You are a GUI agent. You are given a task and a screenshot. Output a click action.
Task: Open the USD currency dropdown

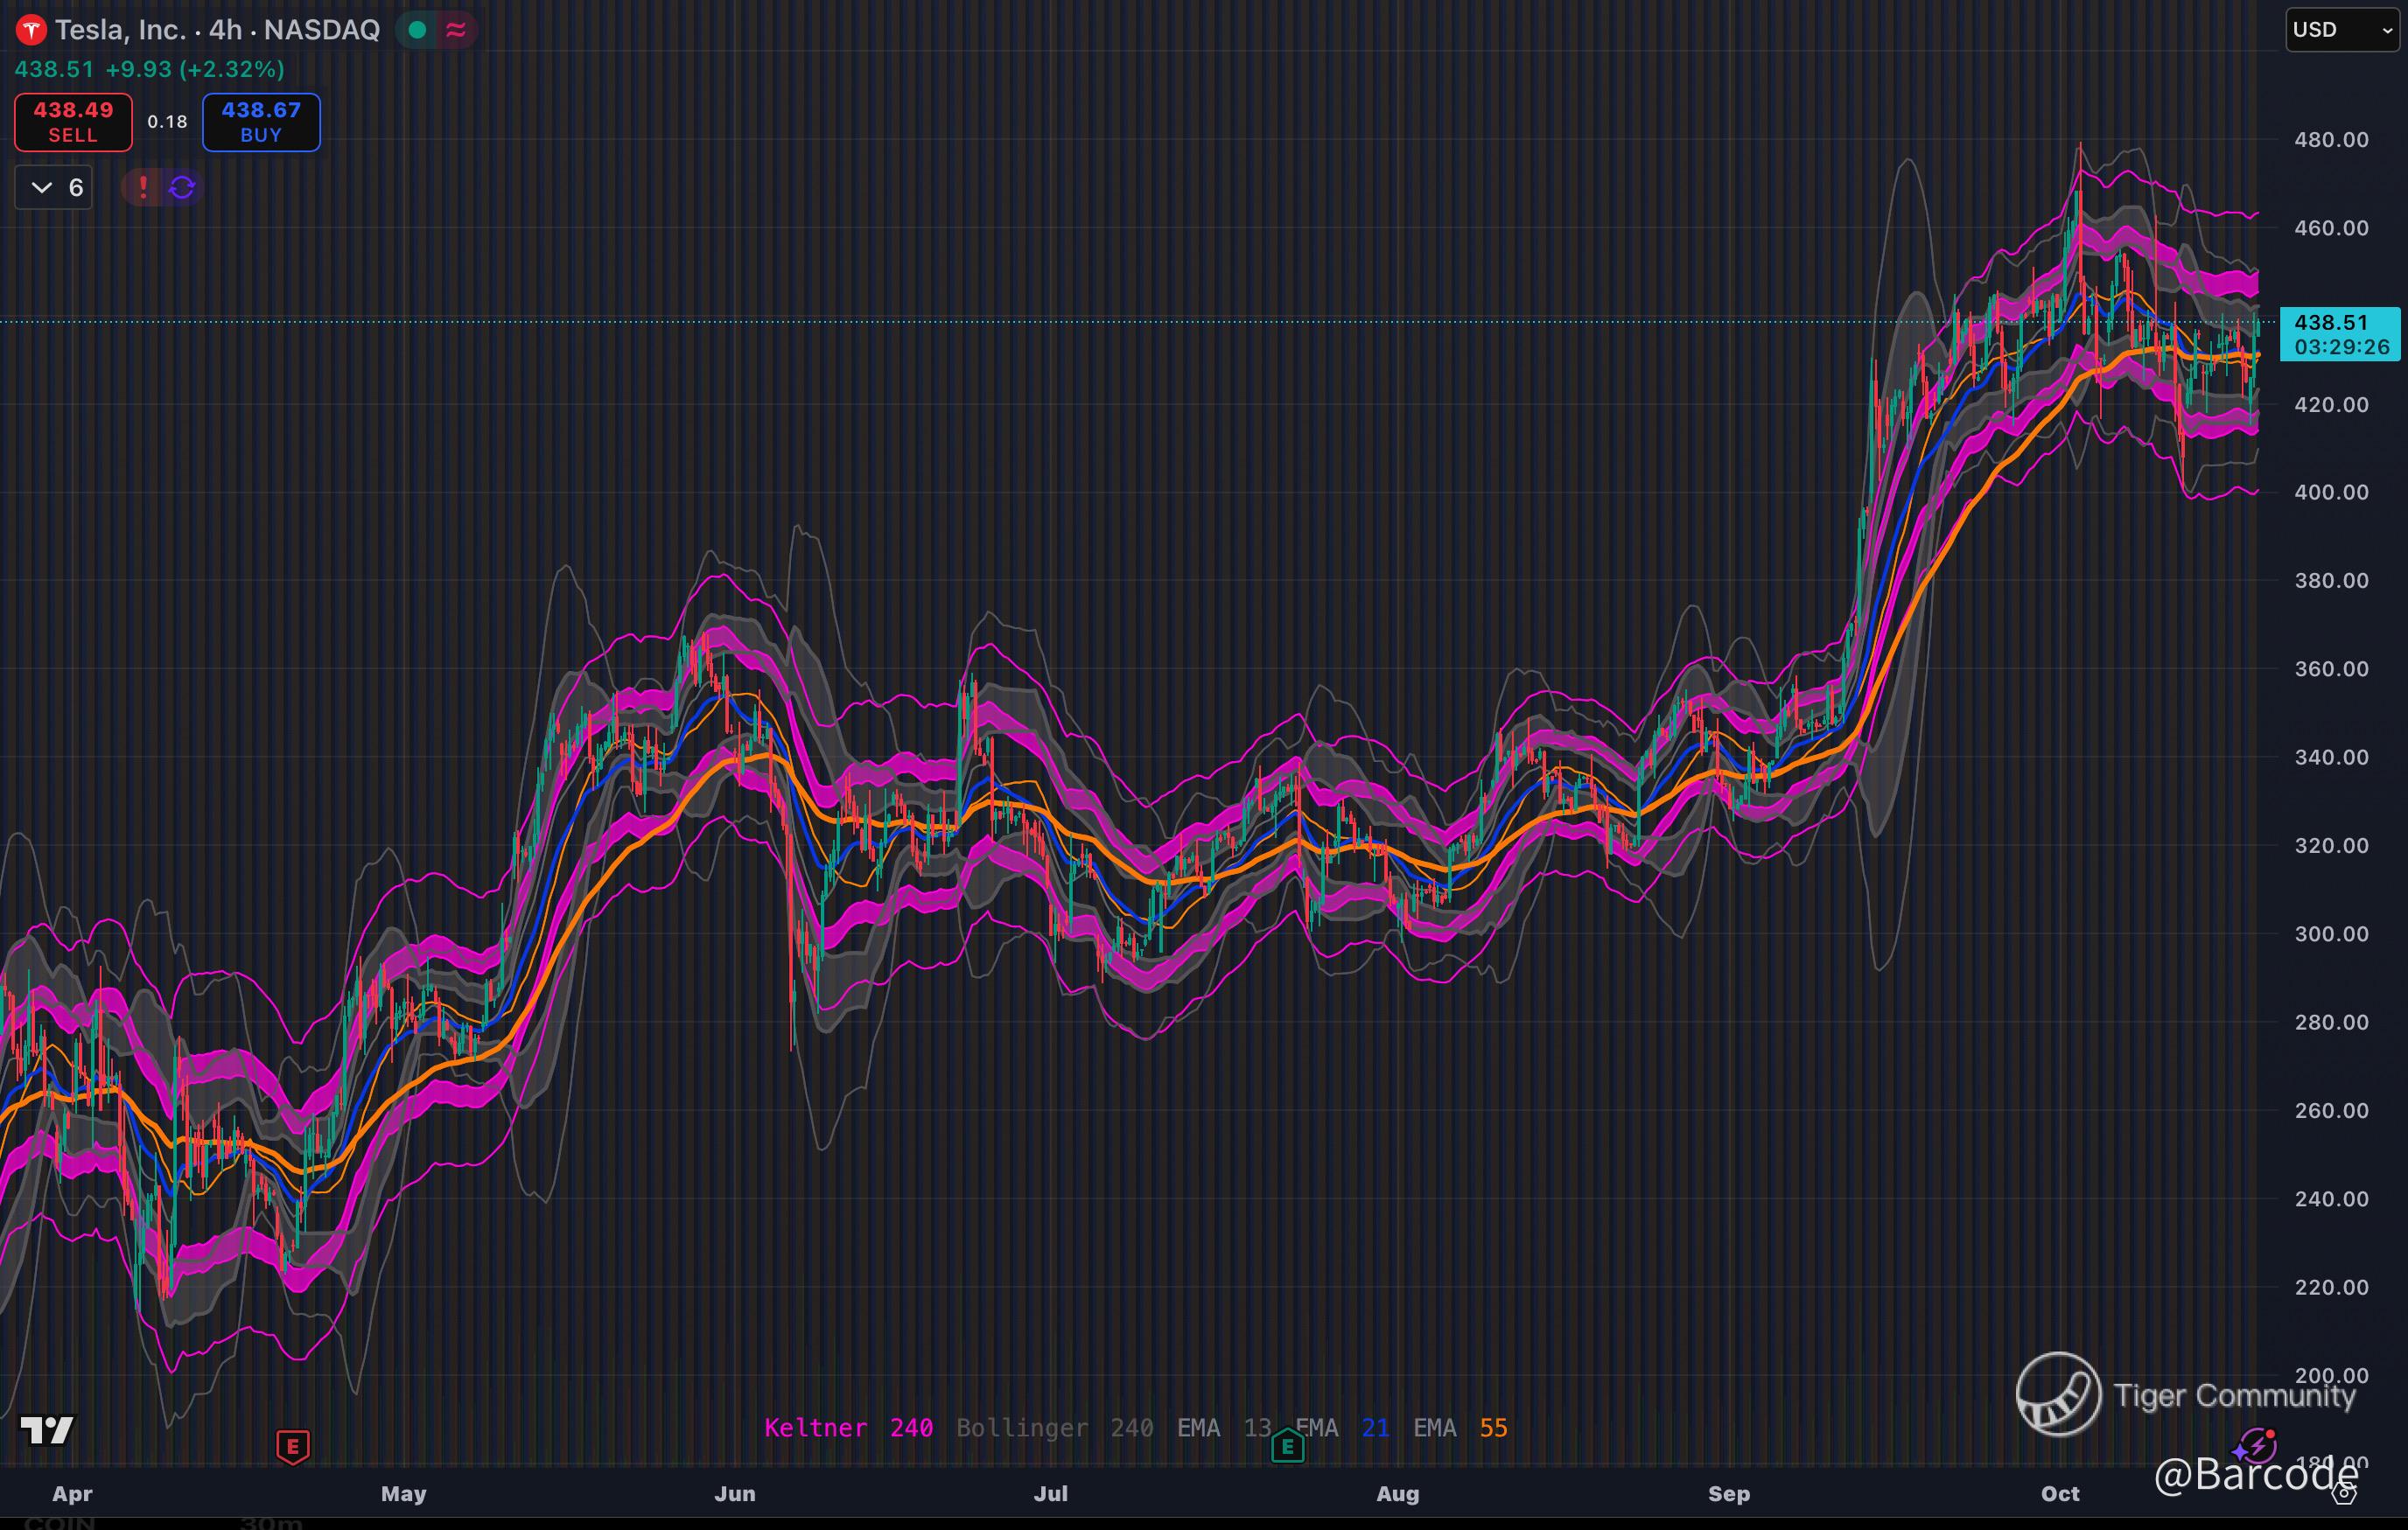pos(2341,30)
